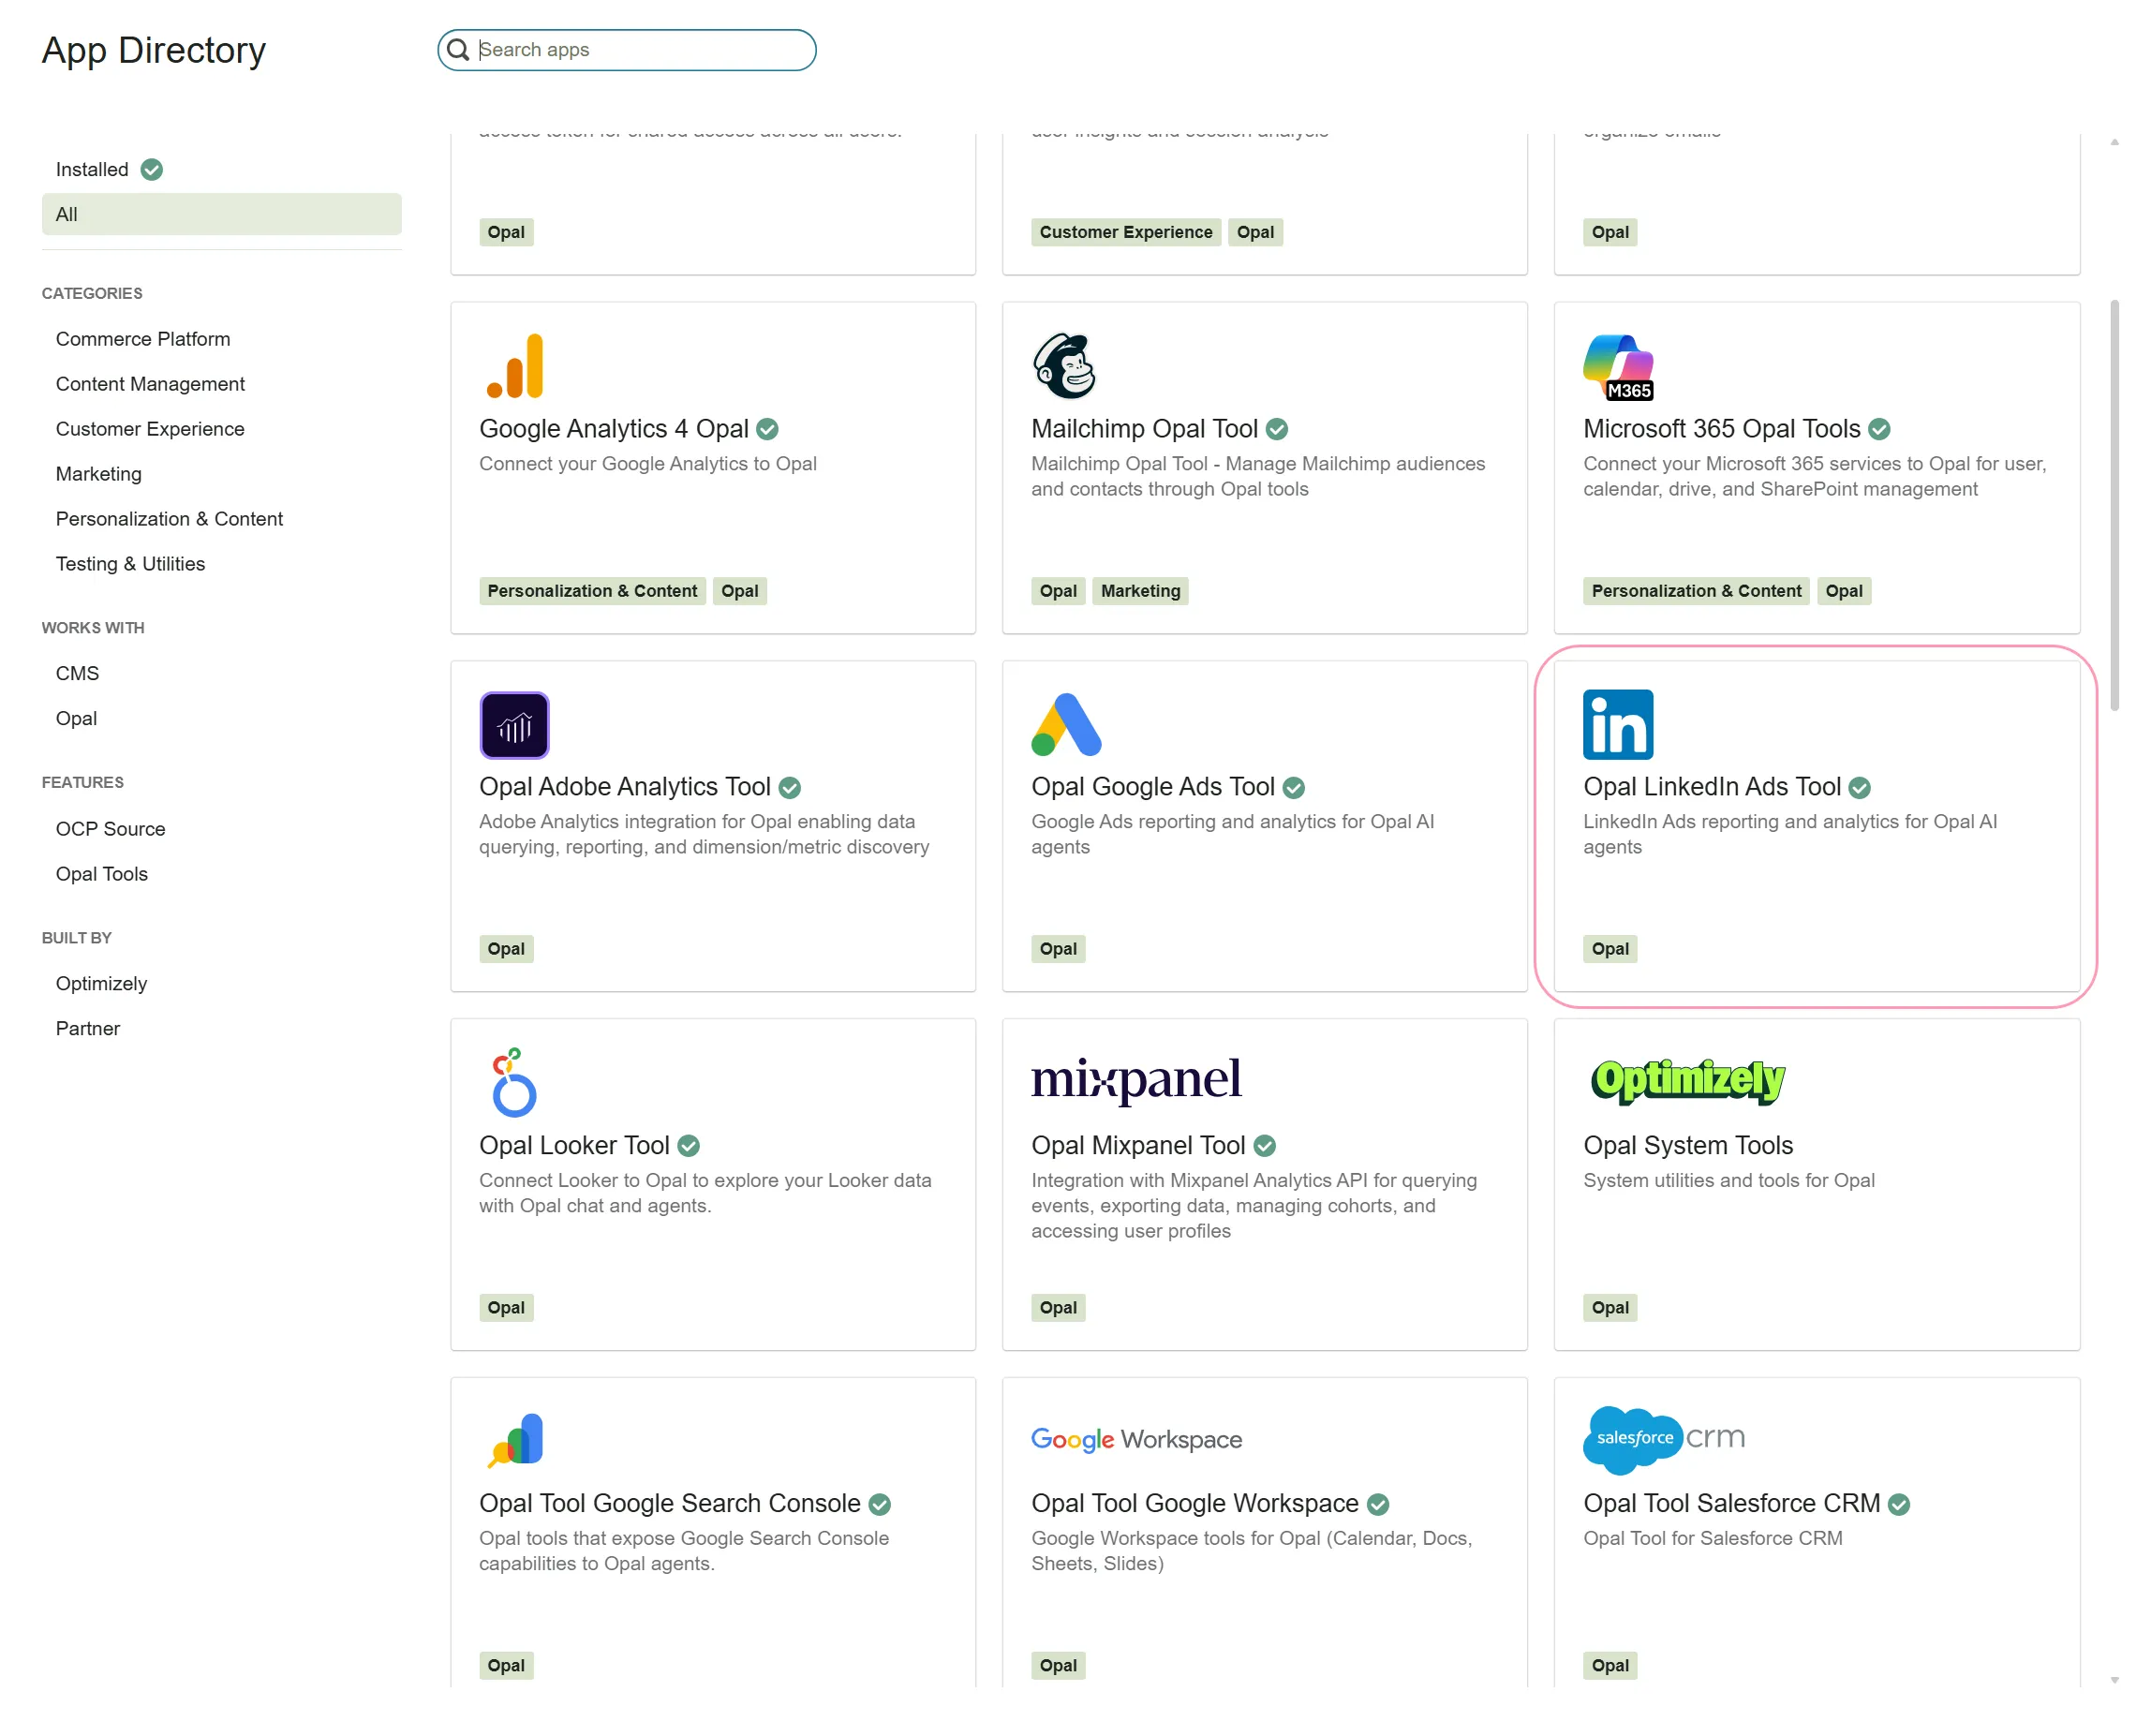2151x1736 pixels.
Task: Focus the Search apps input field
Action: (x=627, y=50)
